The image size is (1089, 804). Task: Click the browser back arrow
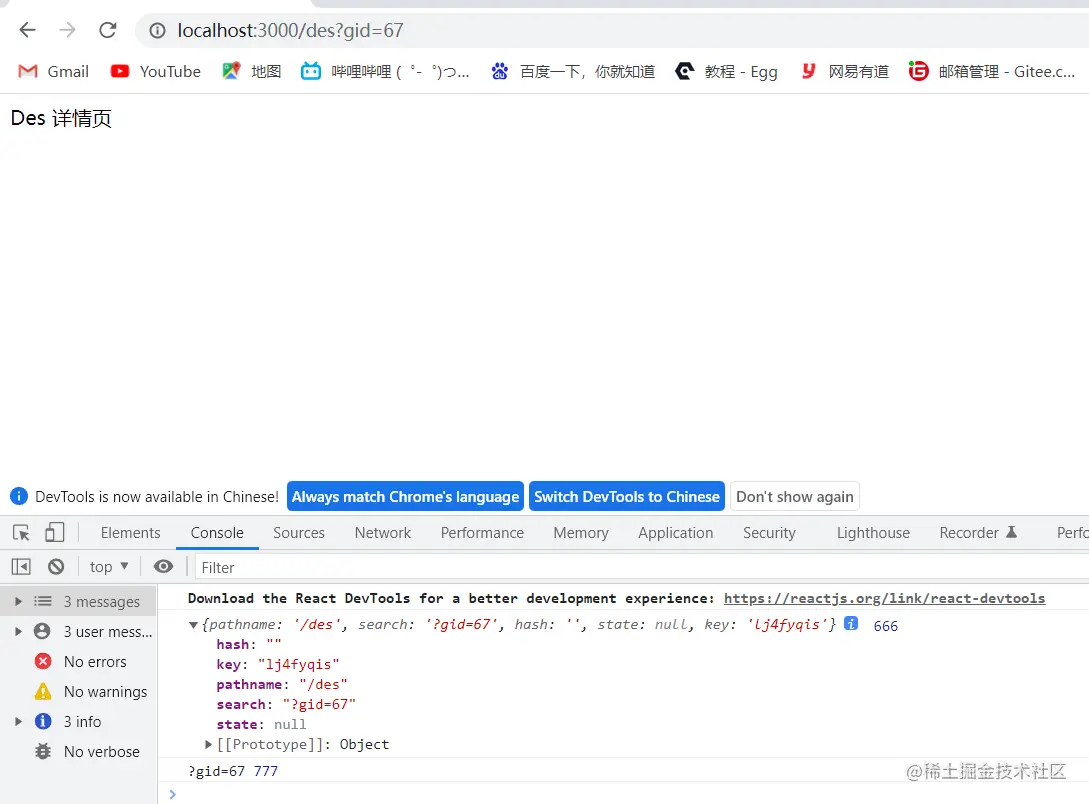click(x=27, y=30)
